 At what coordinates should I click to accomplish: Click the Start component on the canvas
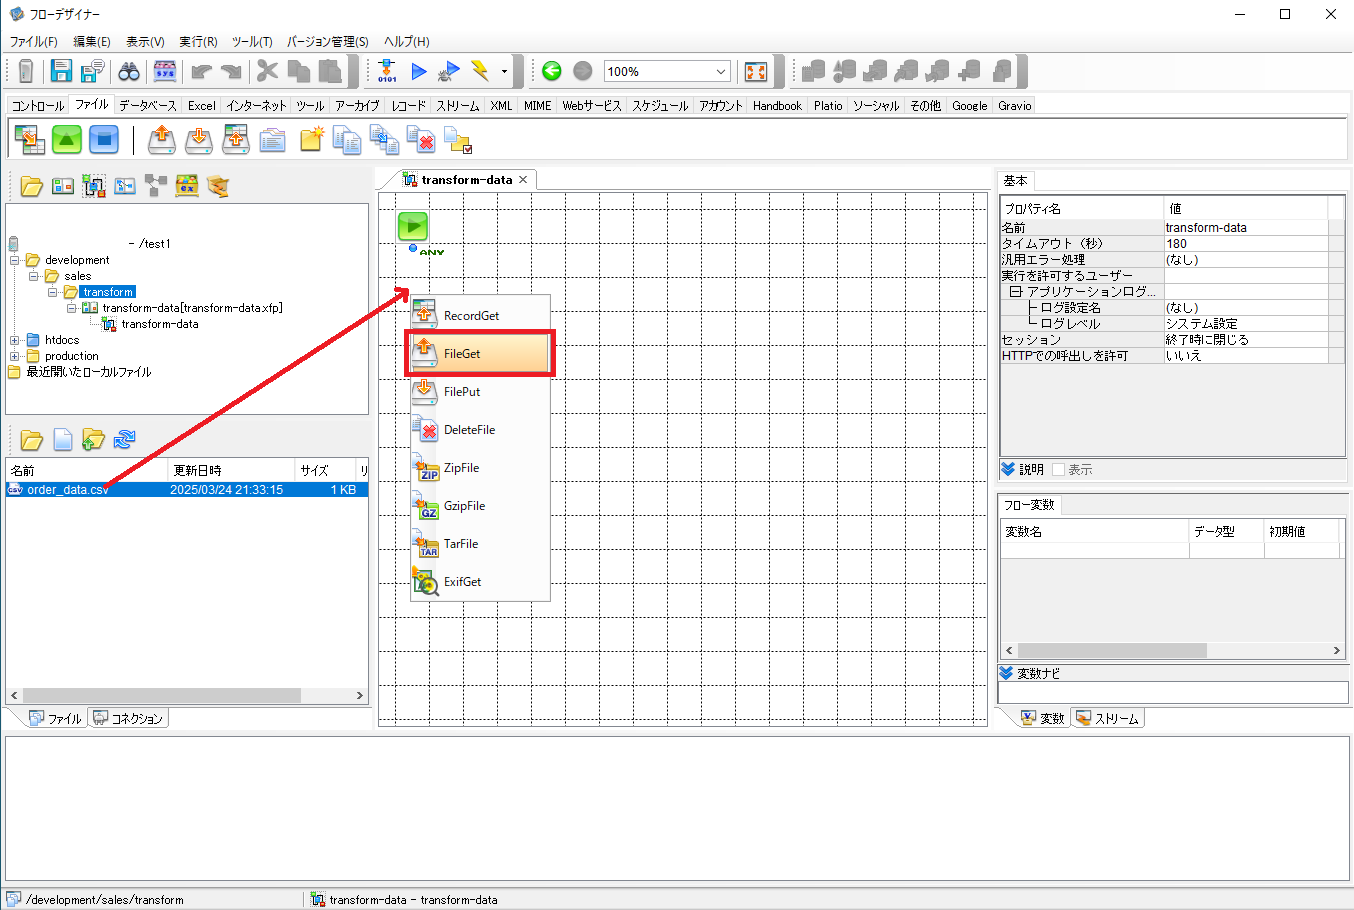[x=413, y=226]
